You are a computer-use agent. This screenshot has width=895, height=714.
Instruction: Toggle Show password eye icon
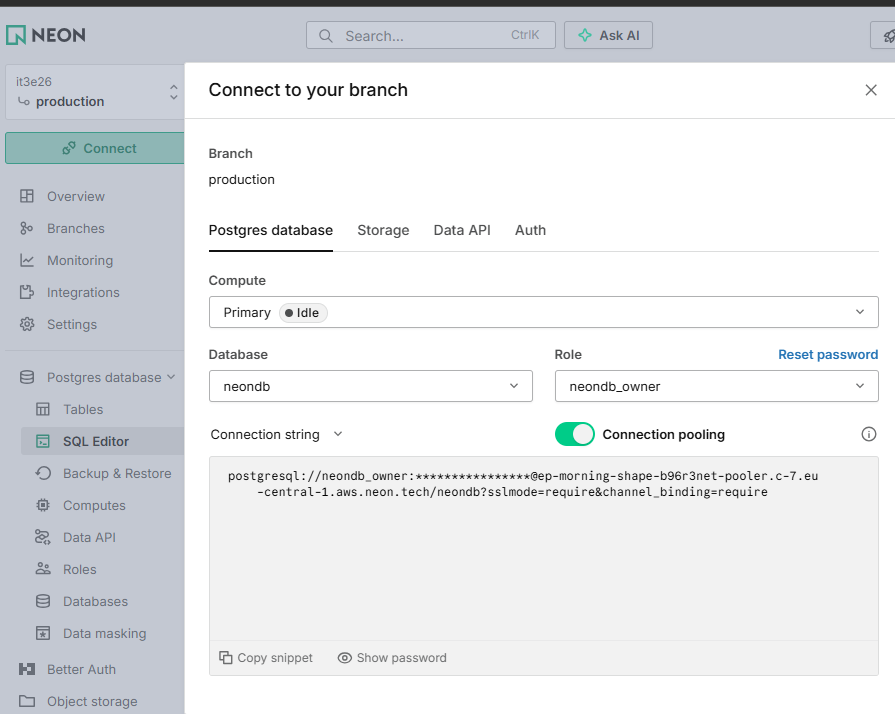(x=344, y=657)
